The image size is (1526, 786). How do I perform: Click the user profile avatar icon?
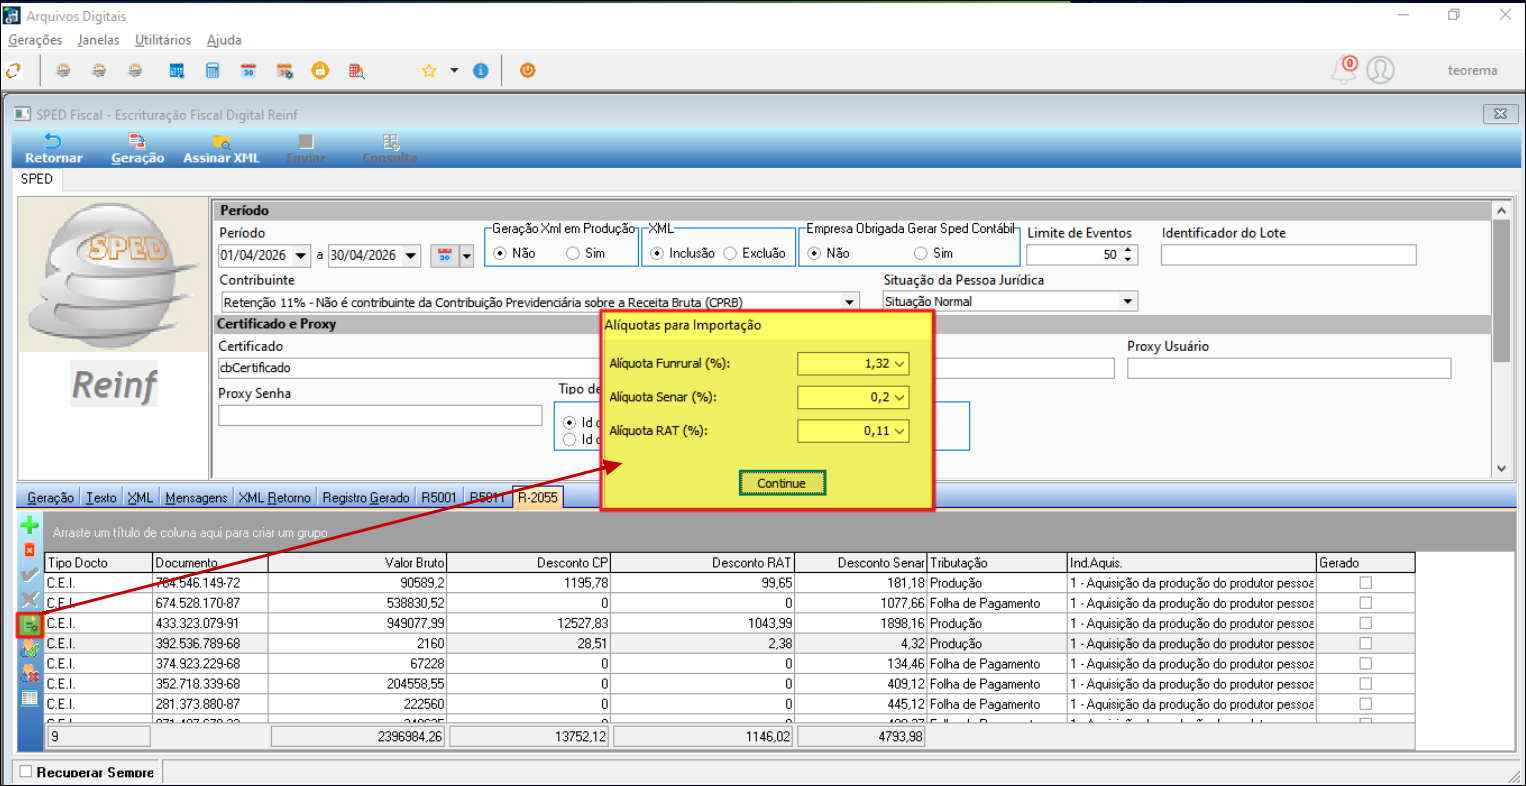(x=1381, y=70)
